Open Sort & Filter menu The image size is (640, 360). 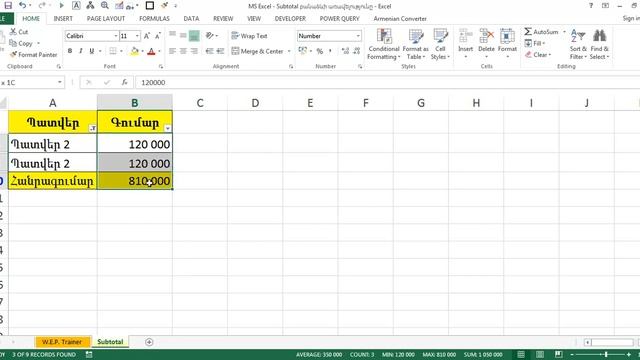click(x=578, y=44)
